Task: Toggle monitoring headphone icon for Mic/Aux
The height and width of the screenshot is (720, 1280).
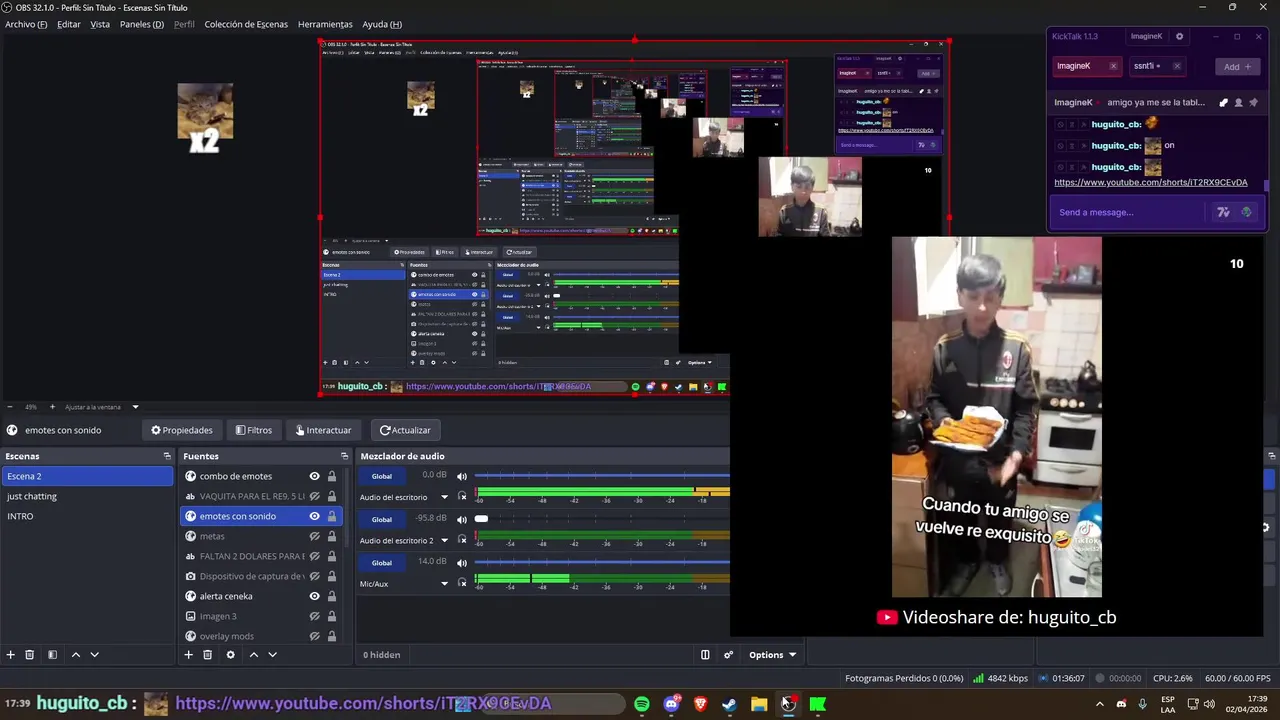Action: pyautogui.click(x=462, y=583)
